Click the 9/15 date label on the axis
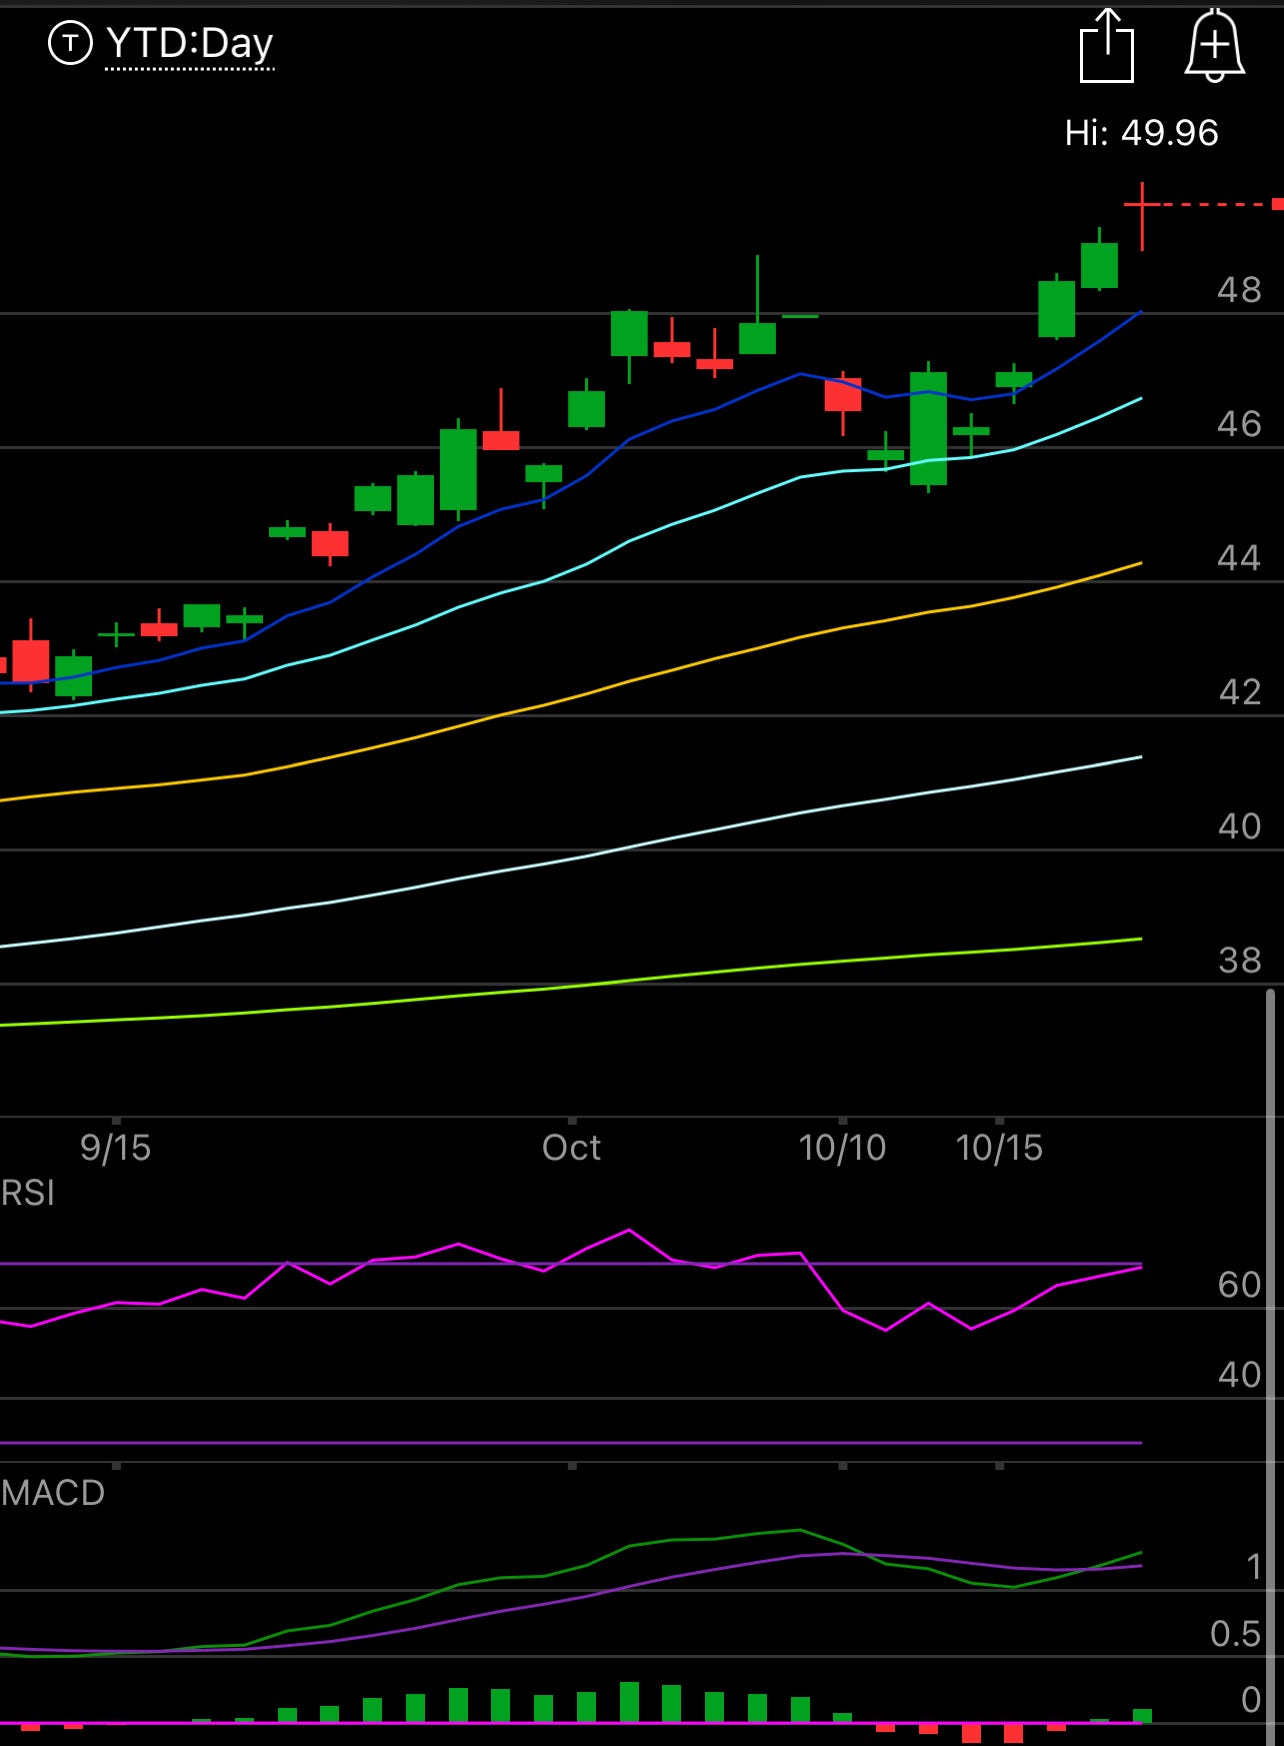The image size is (1284, 1746). tap(116, 1147)
